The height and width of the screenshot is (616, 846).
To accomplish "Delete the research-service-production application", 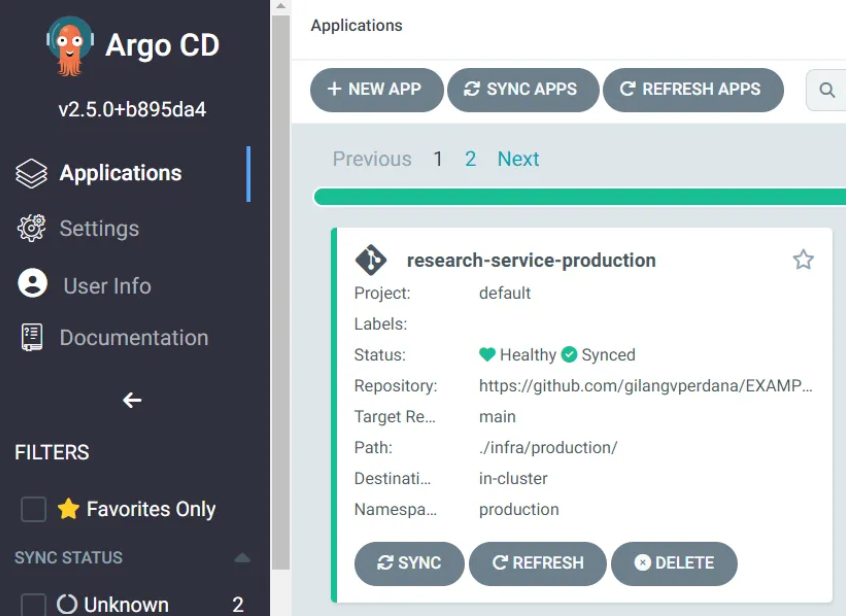I will click(x=674, y=563).
